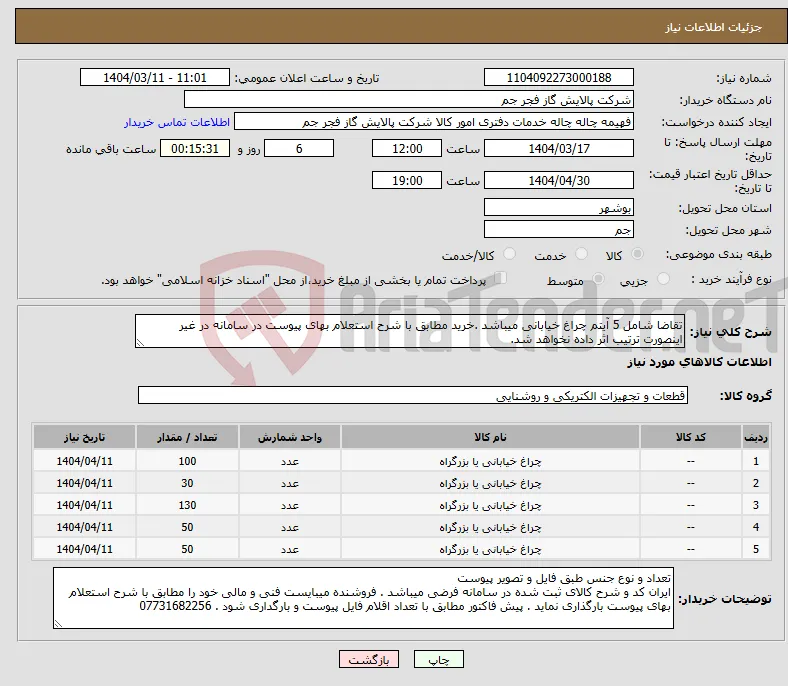The height and width of the screenshot is (686, 788).
Task: Click the response deadline date 1404/03/17
Action: coord(558,148)
